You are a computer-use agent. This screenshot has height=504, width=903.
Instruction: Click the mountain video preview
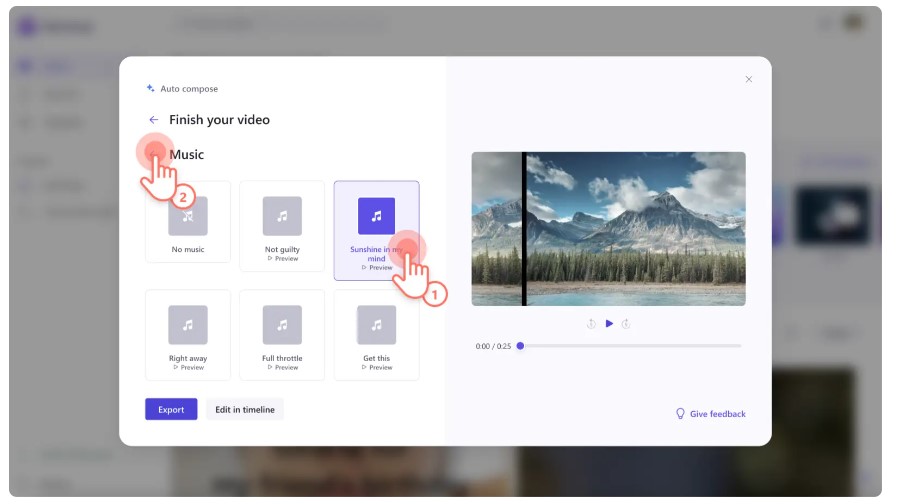click(x=608, y=229)
